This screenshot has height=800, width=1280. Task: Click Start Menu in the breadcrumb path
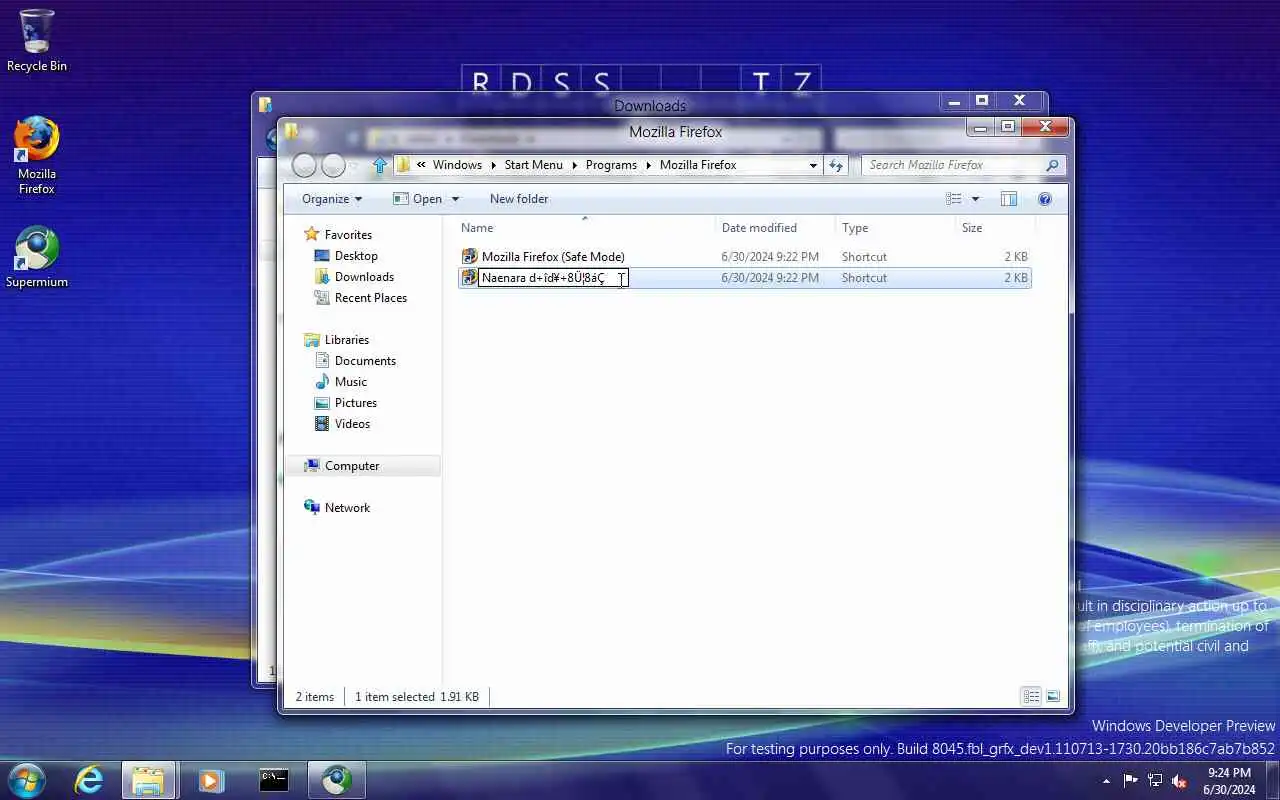(x=533, y=165)
